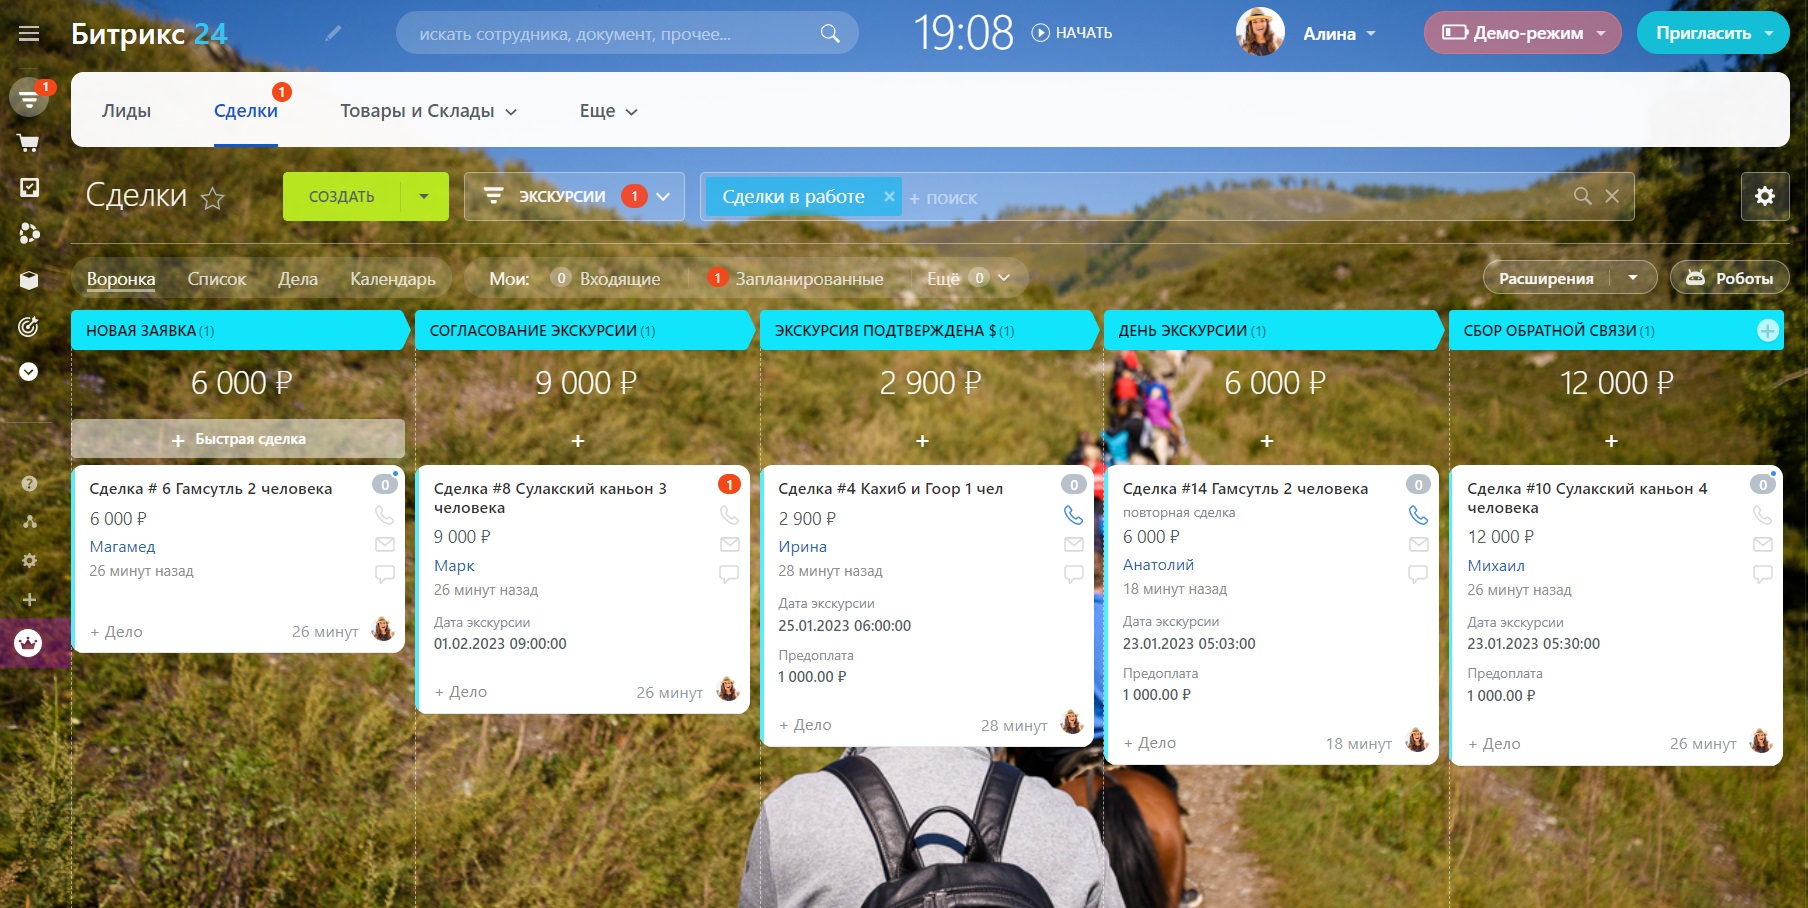Open contact Марк on deal #8
1808x908 pixels.
pyautogui.click(x=454, y=566)
